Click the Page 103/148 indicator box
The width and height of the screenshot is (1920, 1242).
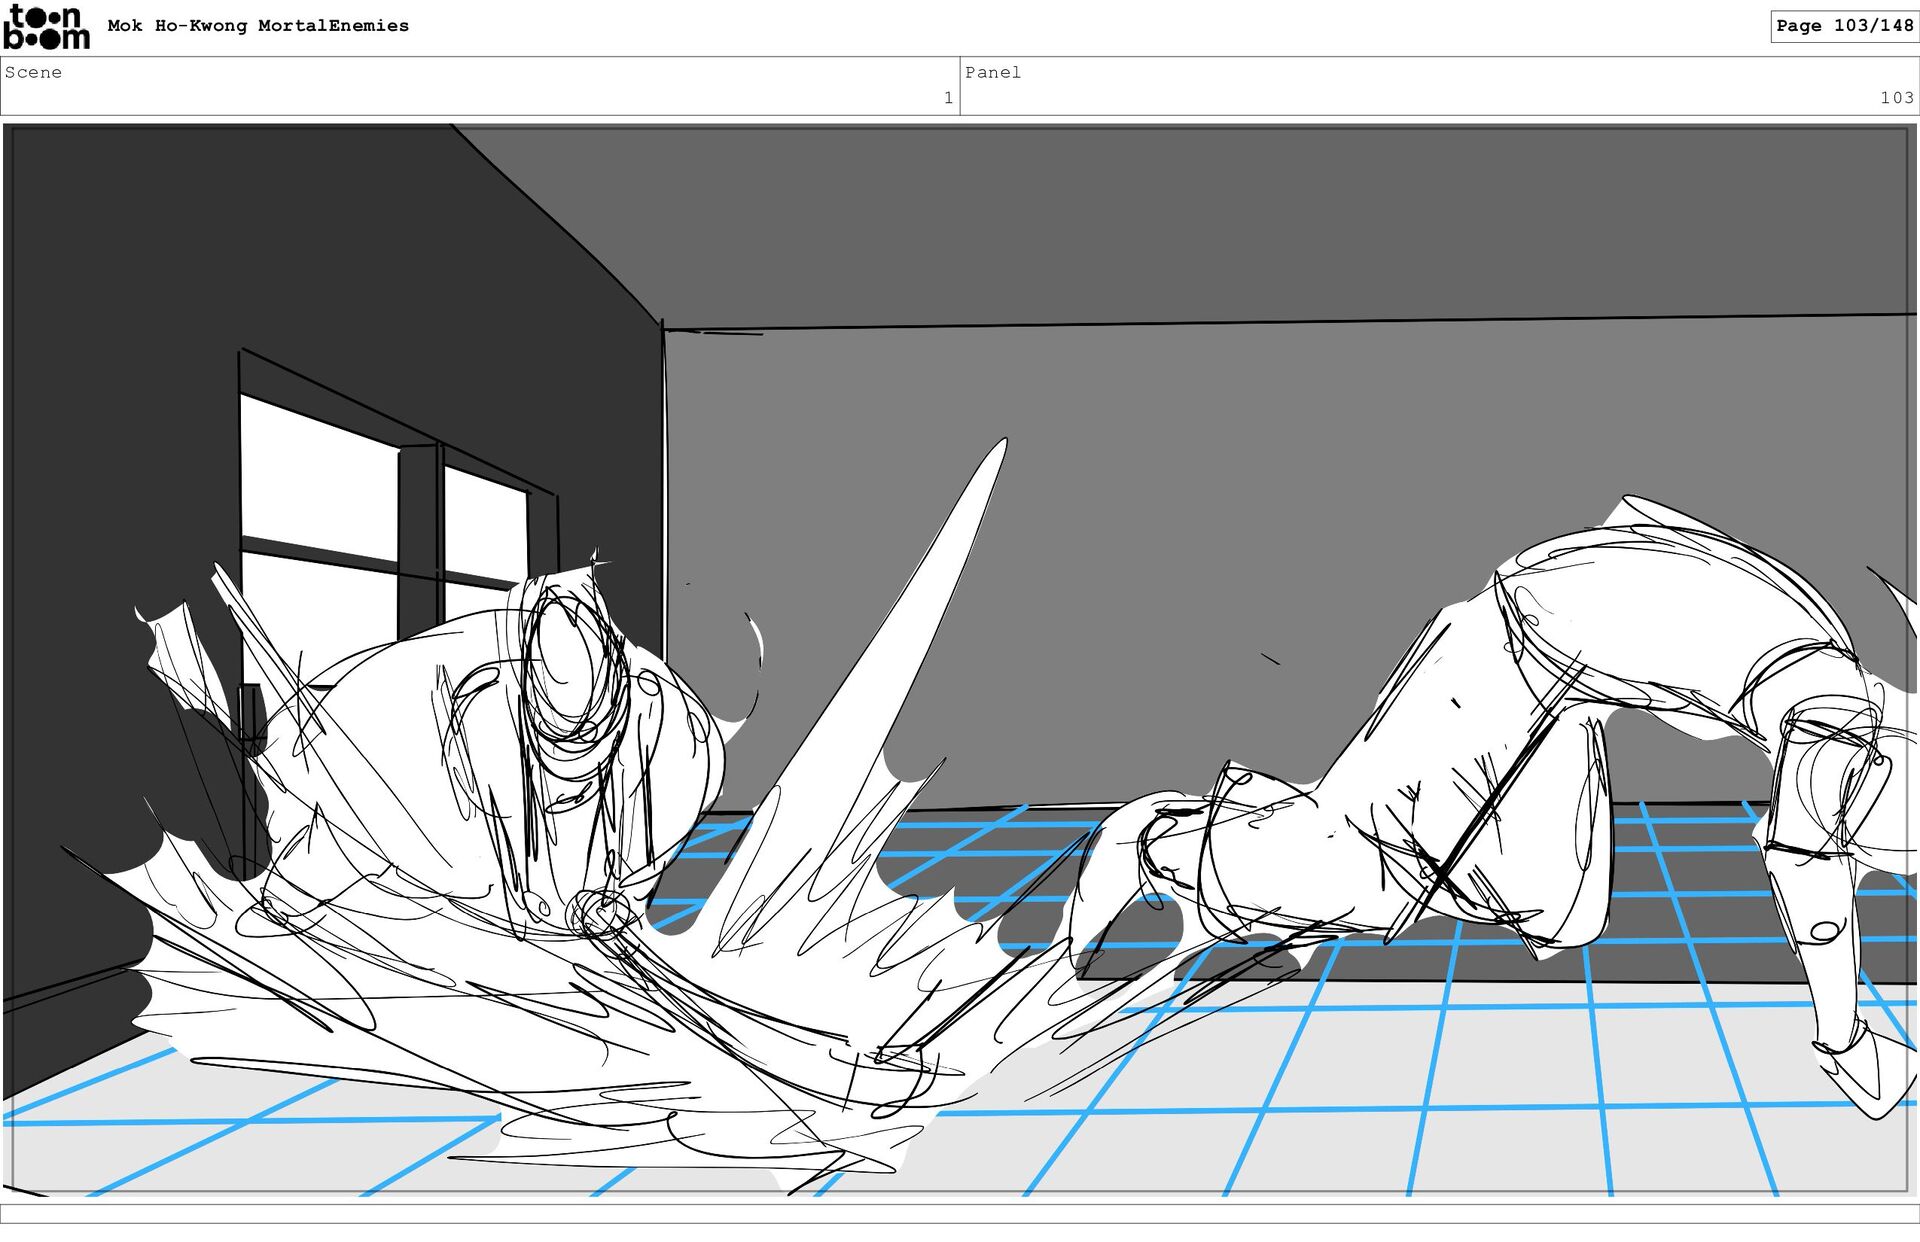[x=1843, y=26]
